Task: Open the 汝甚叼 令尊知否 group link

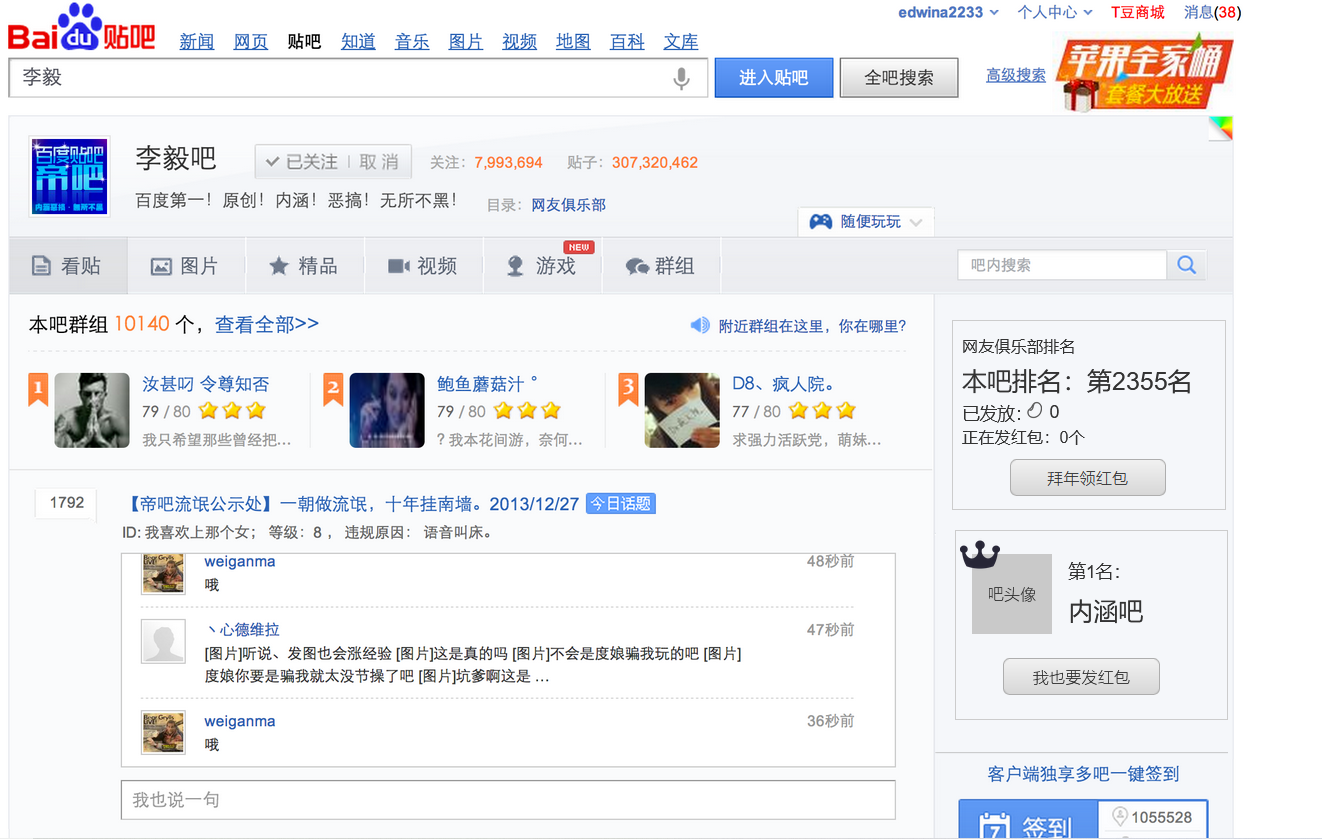Action: 206,384
